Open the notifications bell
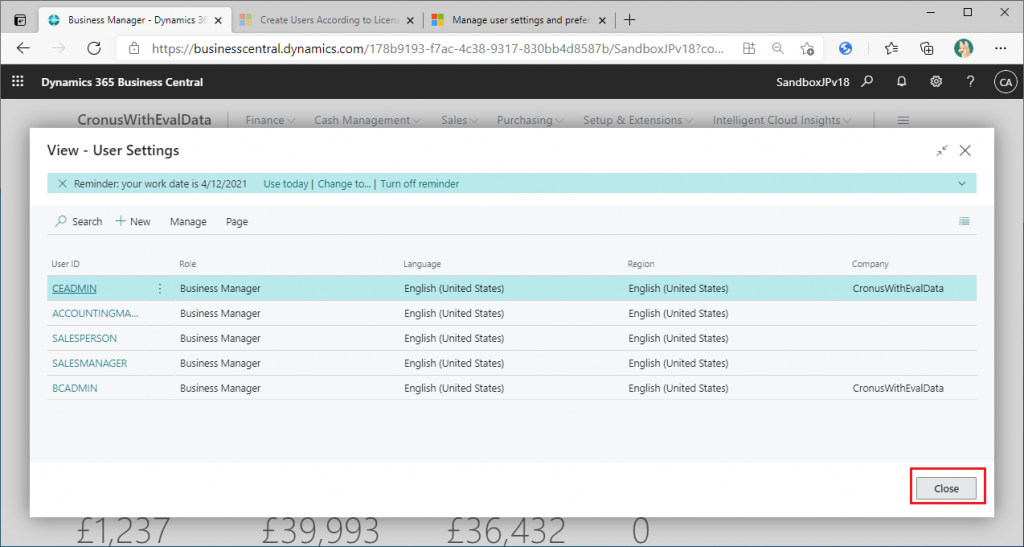The width and height of the screenshot is (1024, 547). tap(901, 82)
